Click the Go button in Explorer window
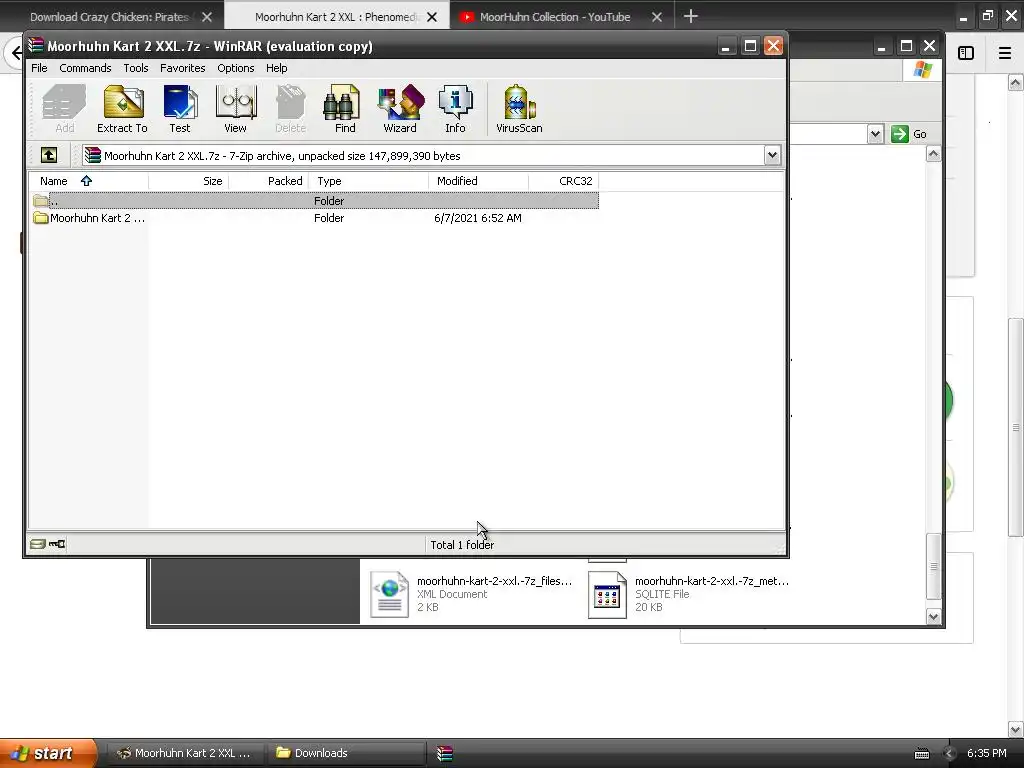Image resolution: width=1024 pixels, height=768 pixels. point(909,134)
